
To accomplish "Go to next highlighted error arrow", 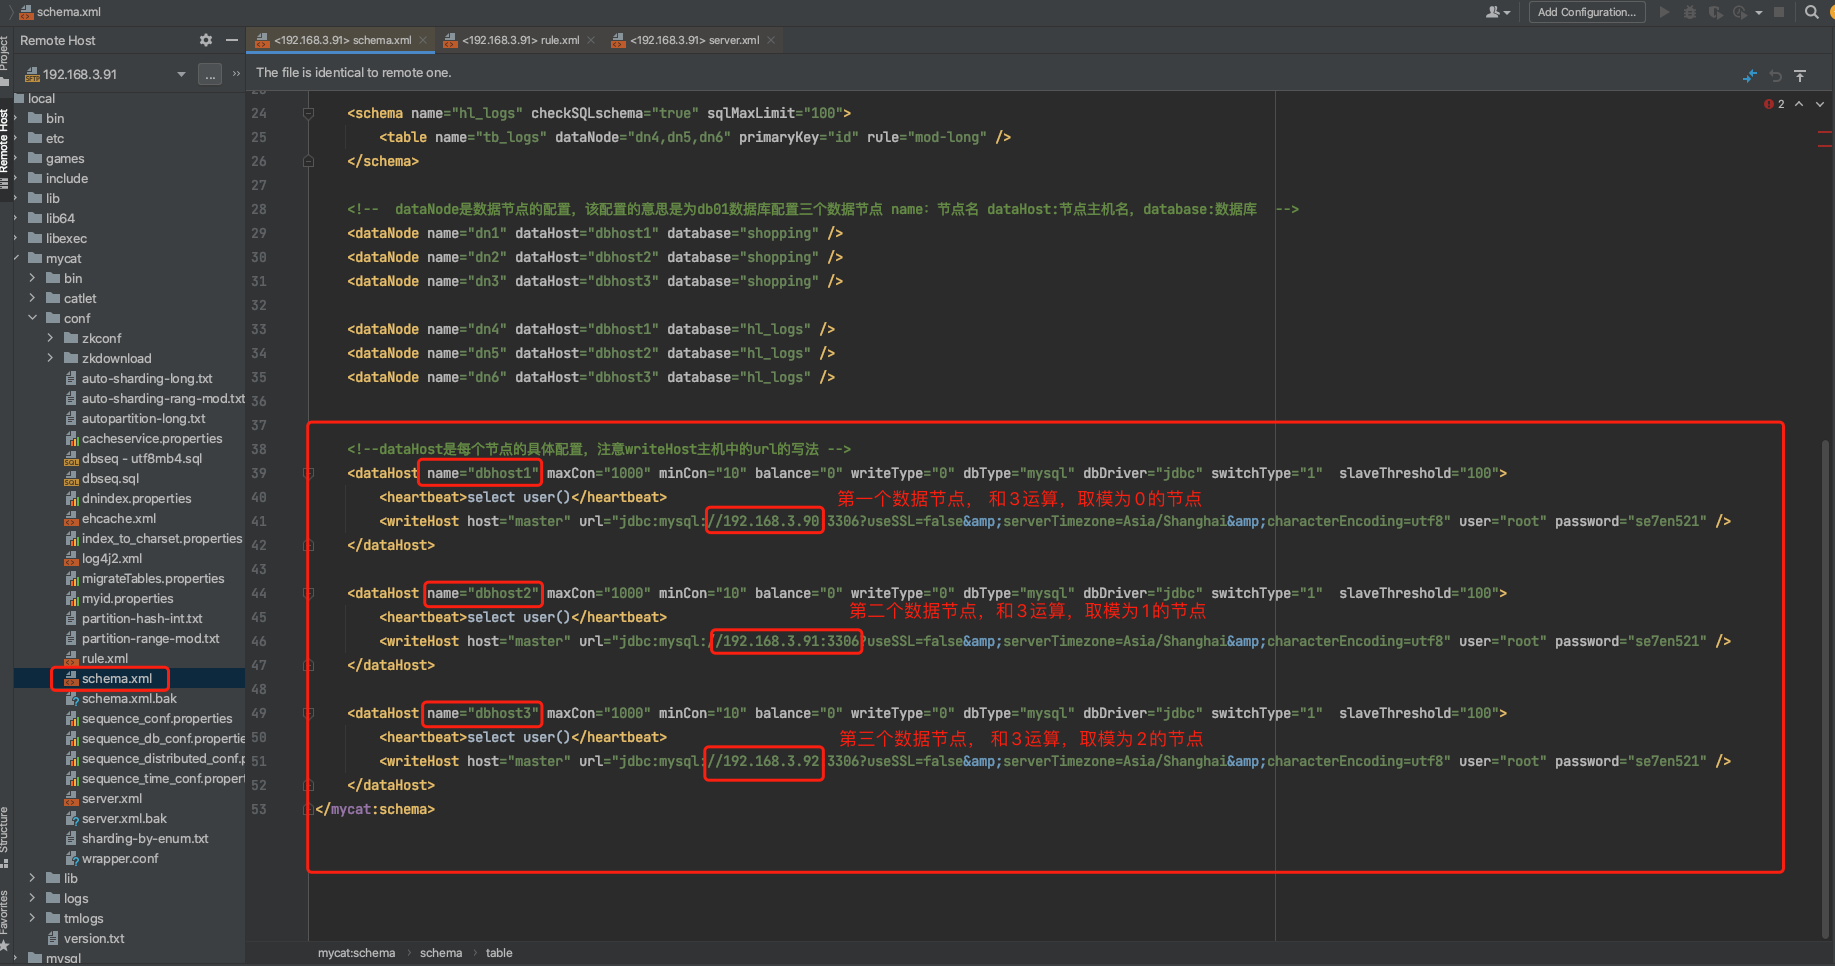I will pos(1820,104).
